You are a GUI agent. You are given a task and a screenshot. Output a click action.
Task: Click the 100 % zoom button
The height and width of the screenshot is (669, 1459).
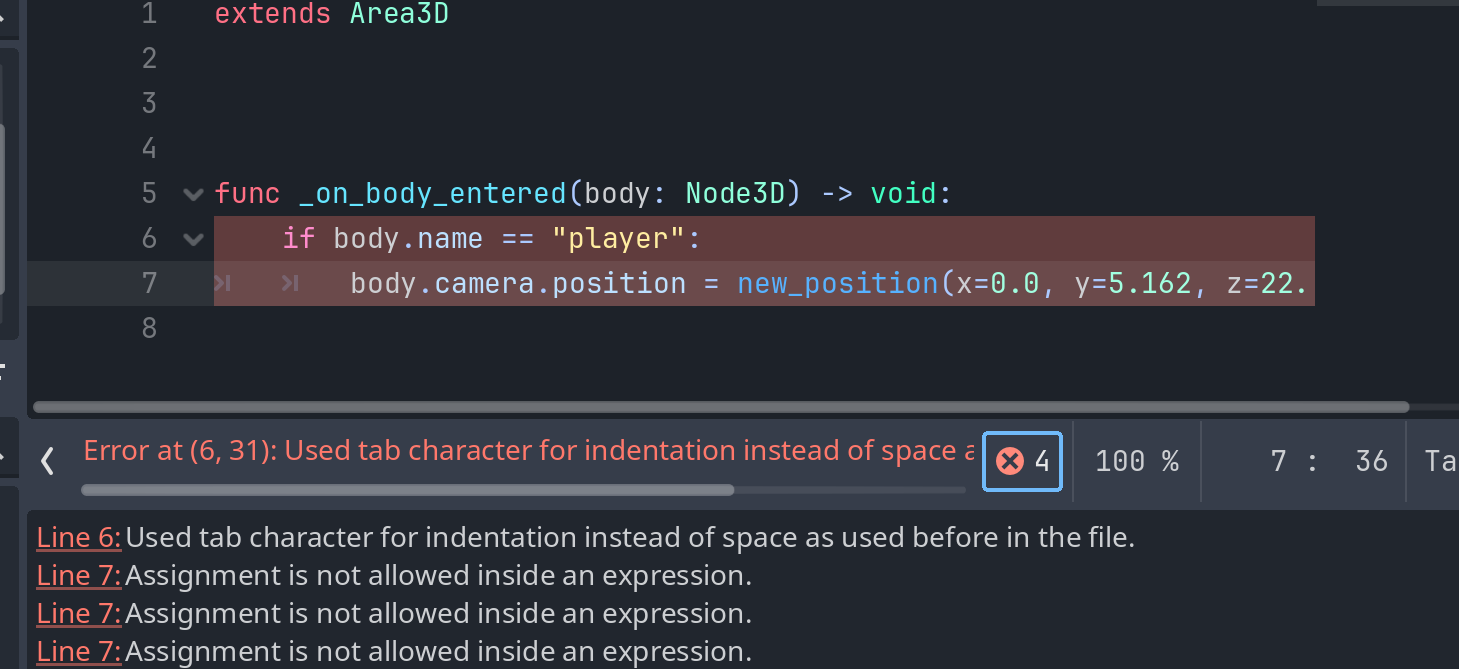(x=1137, y=461)
